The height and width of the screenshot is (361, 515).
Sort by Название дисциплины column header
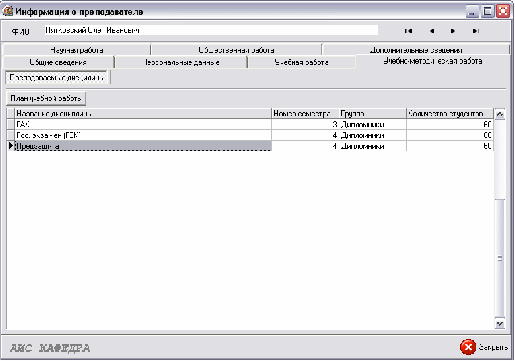143,114
